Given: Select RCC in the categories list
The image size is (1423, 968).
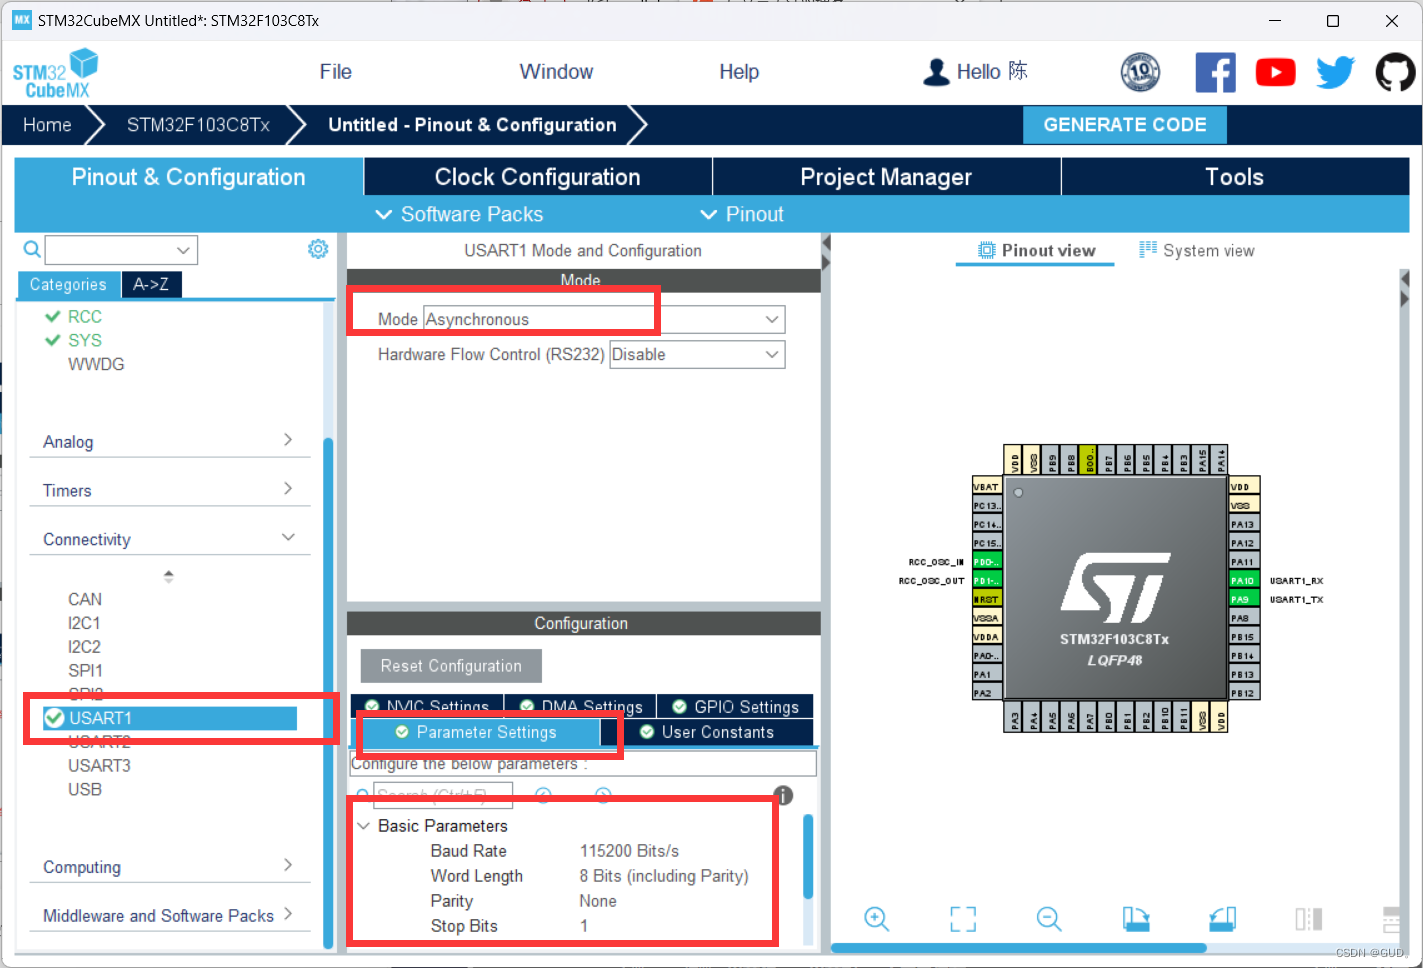Looking at the screenshot, I should click(x=85, y=316).
